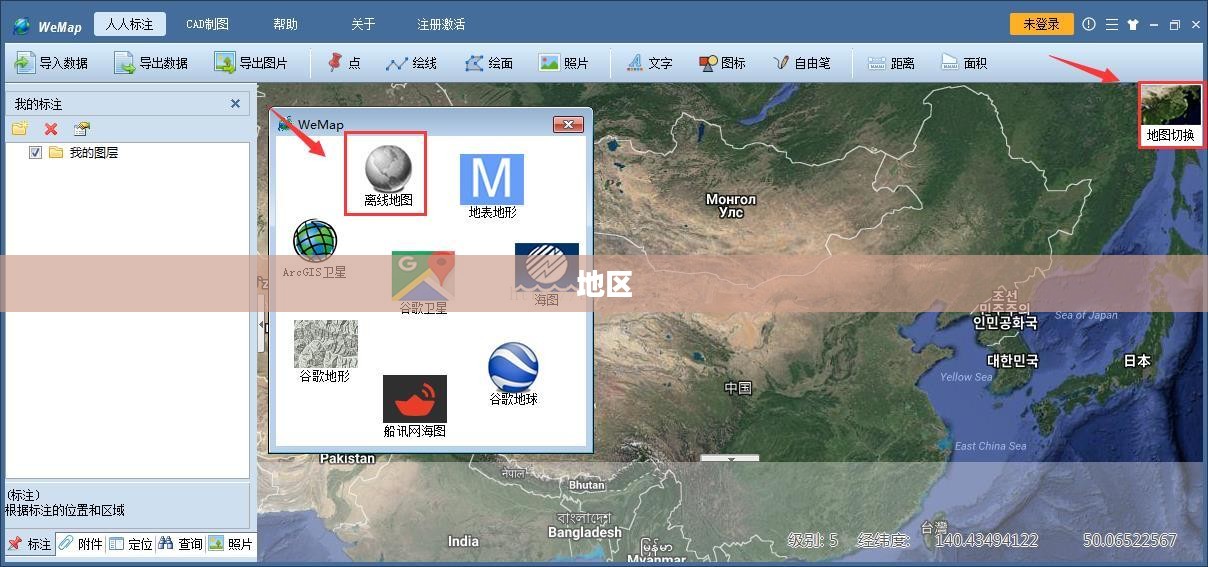The image size is (1208, 567).
Task: Close the 我的标注 panel
Action: [235, 103]
